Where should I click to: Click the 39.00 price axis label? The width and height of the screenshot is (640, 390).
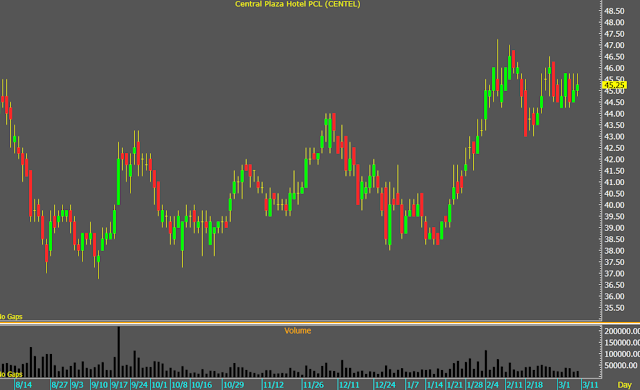[614, 228]
